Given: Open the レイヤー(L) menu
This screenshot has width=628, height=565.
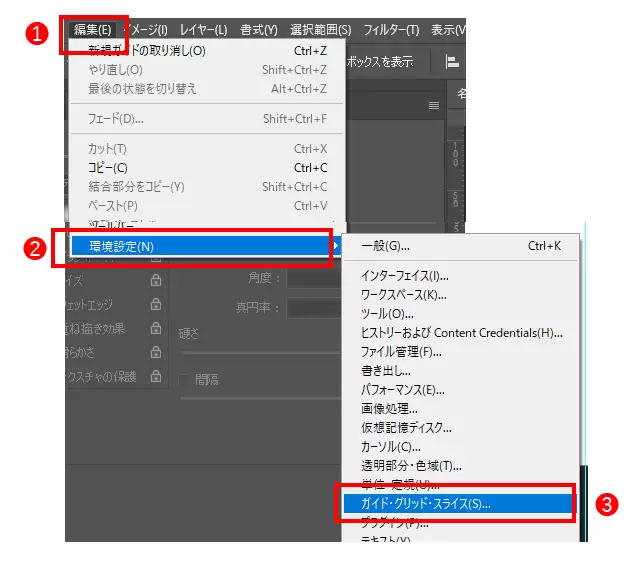Looking at the screenshot, I should coord(203,30).
